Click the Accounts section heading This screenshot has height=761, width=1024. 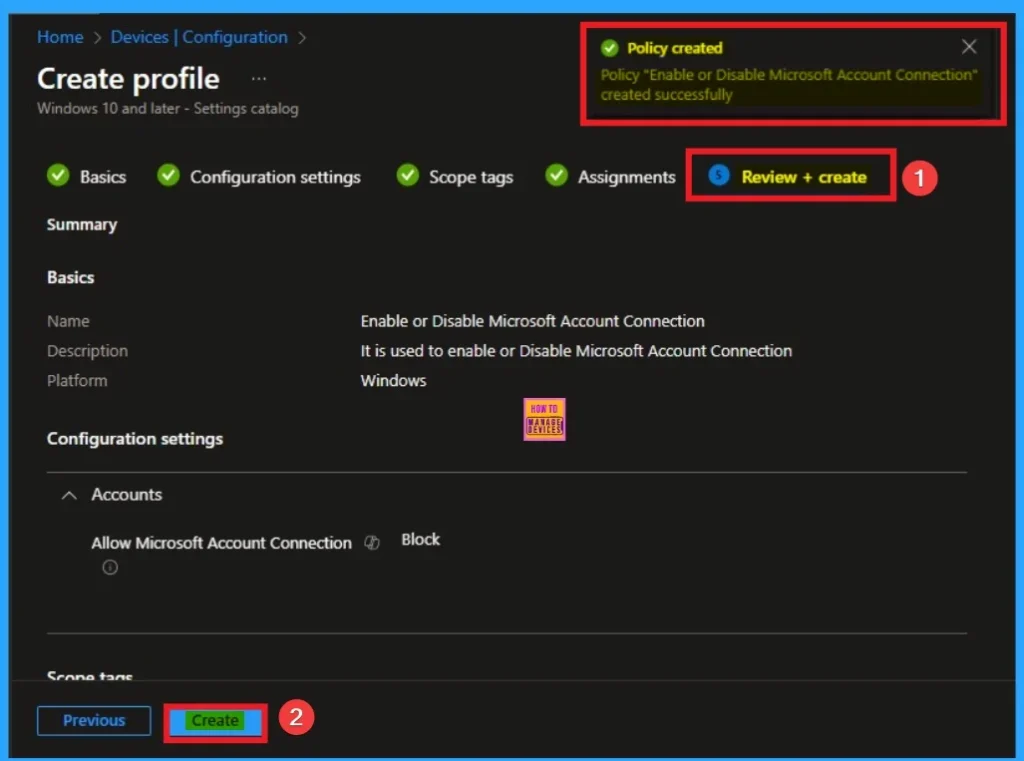127,494
